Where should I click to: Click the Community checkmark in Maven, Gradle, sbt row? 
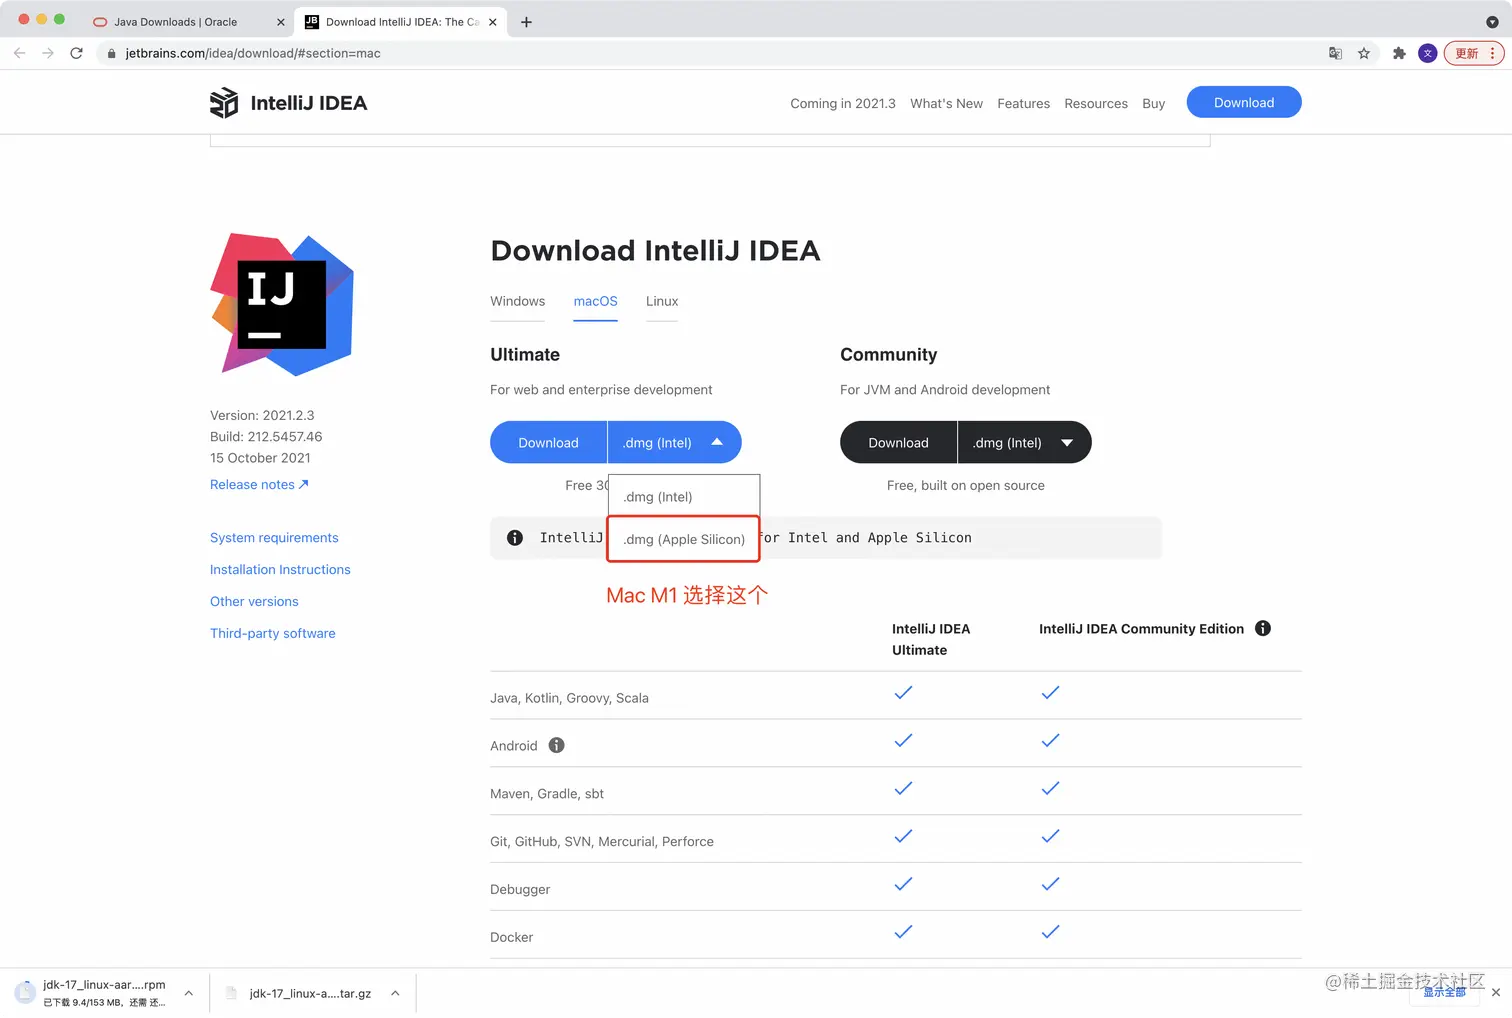(x=1050, y=788)
